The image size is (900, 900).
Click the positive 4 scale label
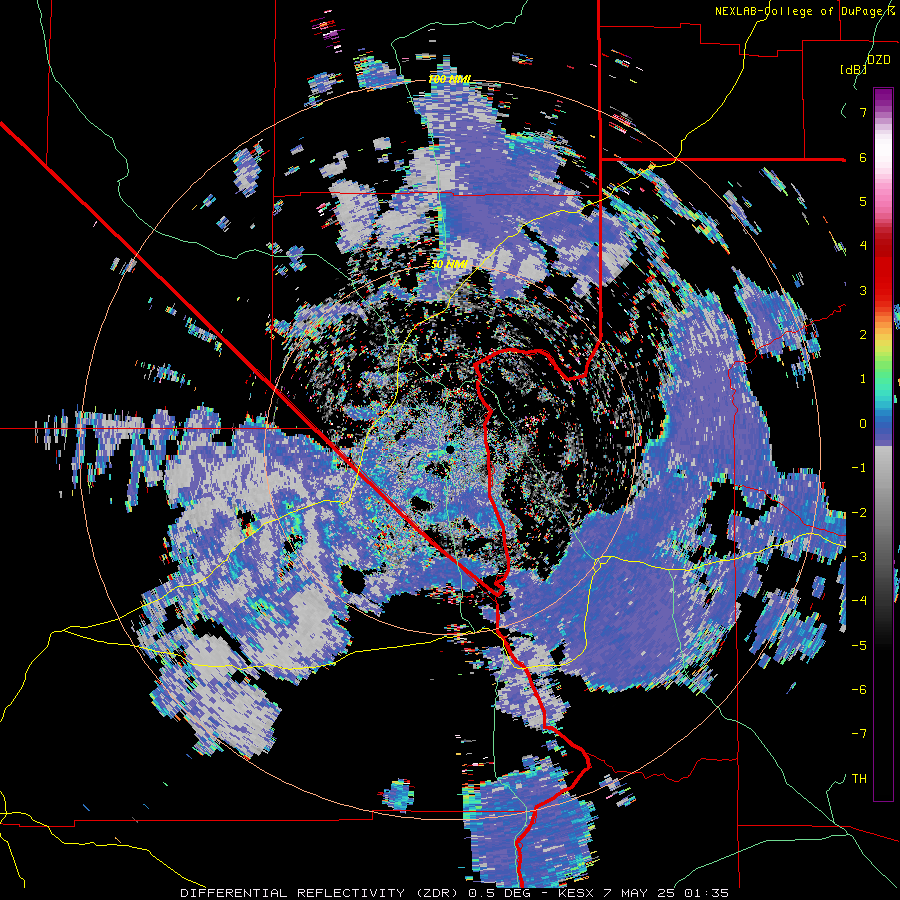[x=863, y=246]
